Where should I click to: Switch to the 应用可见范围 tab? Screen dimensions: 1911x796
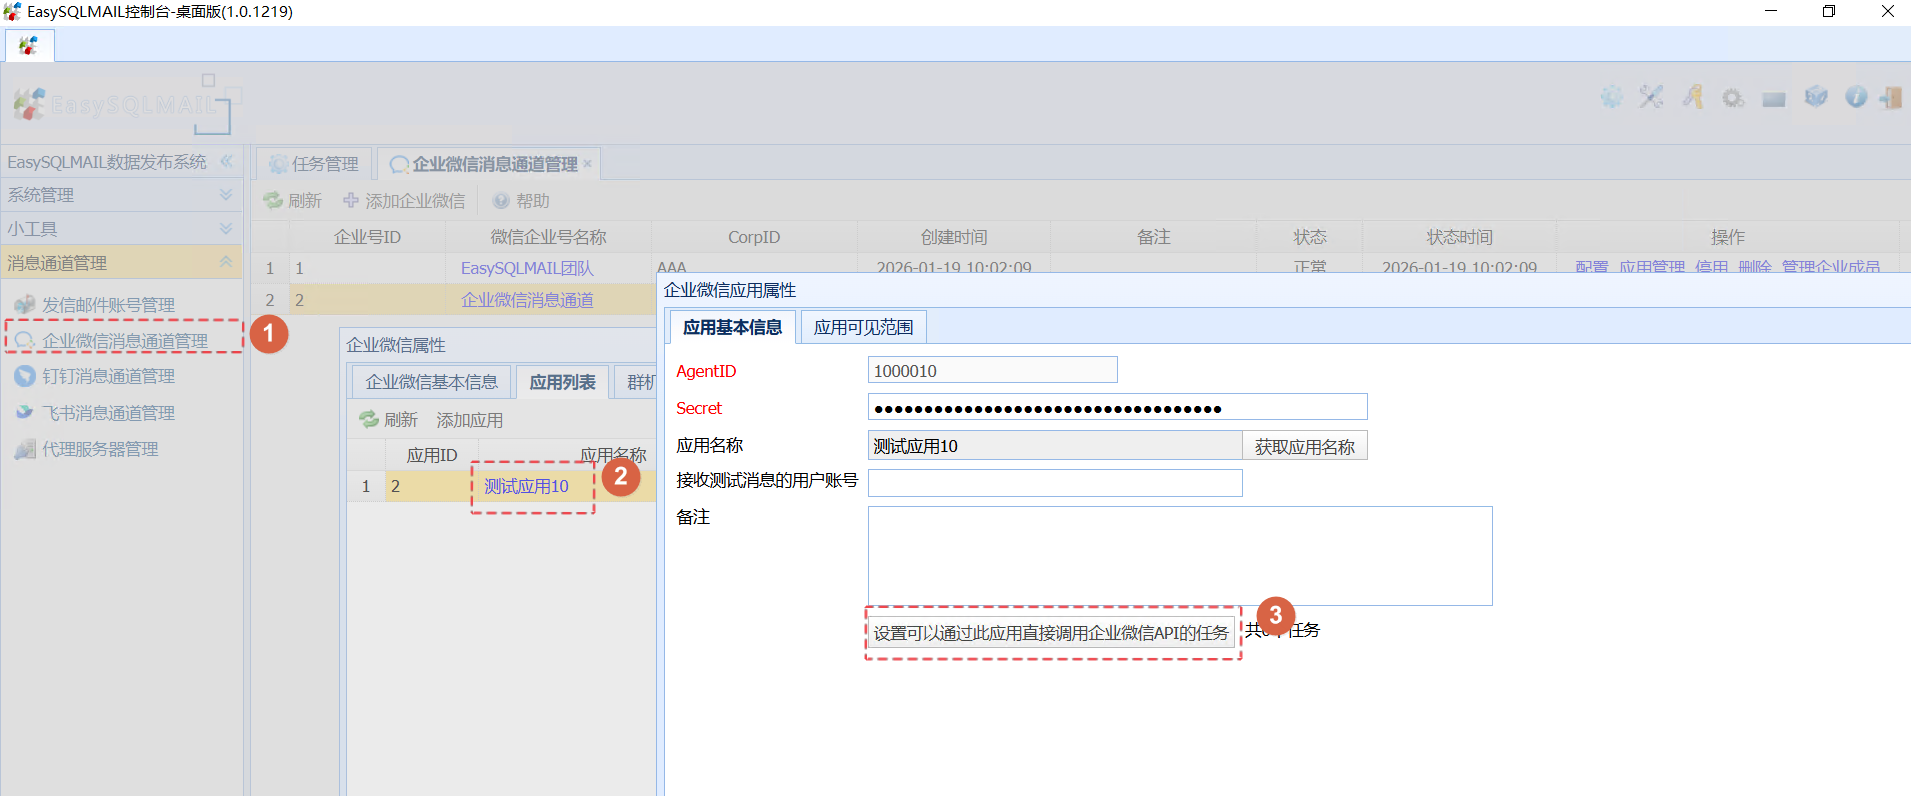863,327
